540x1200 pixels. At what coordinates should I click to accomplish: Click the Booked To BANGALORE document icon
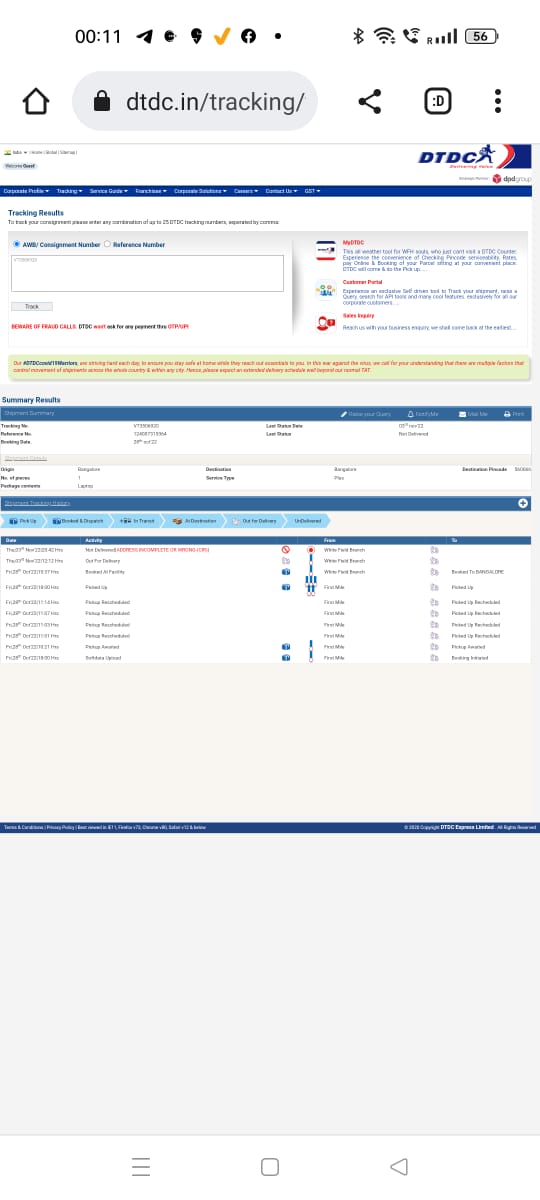pyautogui.click(x=435, y=571)
